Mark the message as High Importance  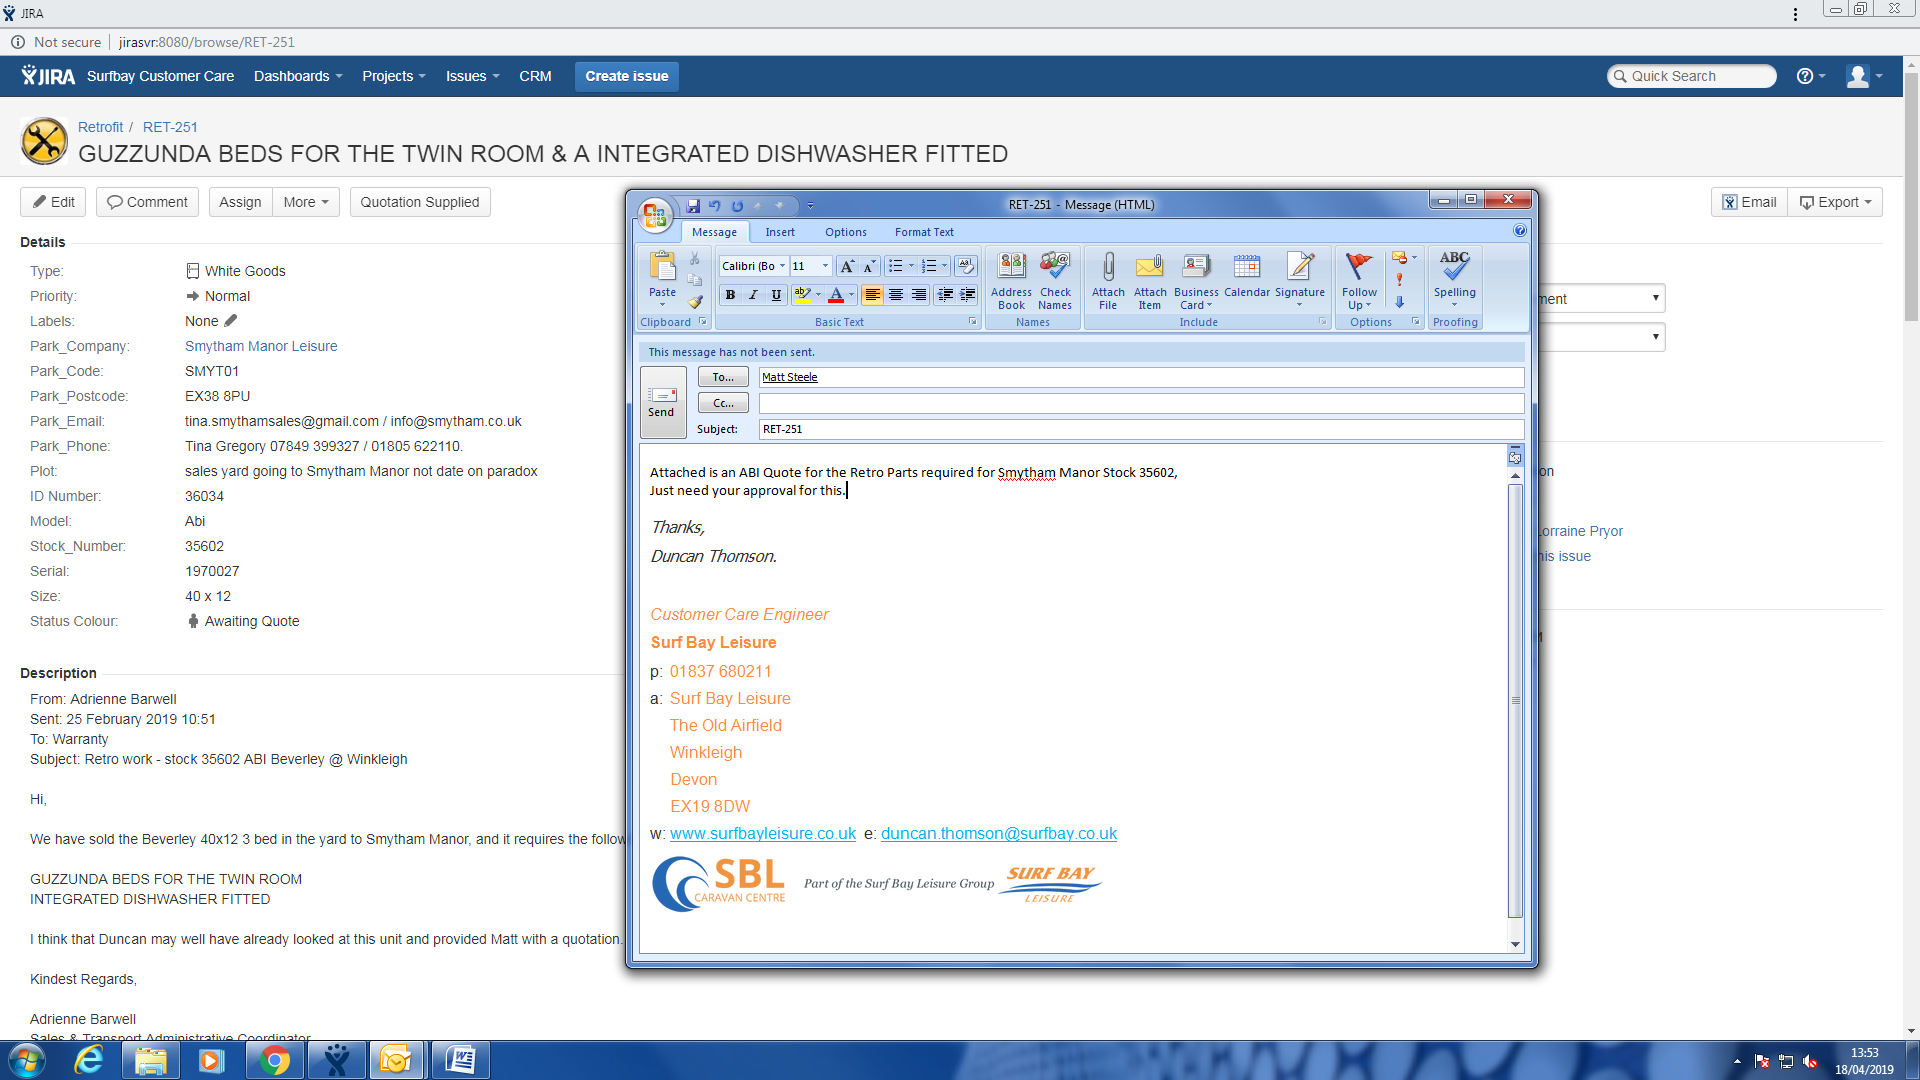[1399, 280]
